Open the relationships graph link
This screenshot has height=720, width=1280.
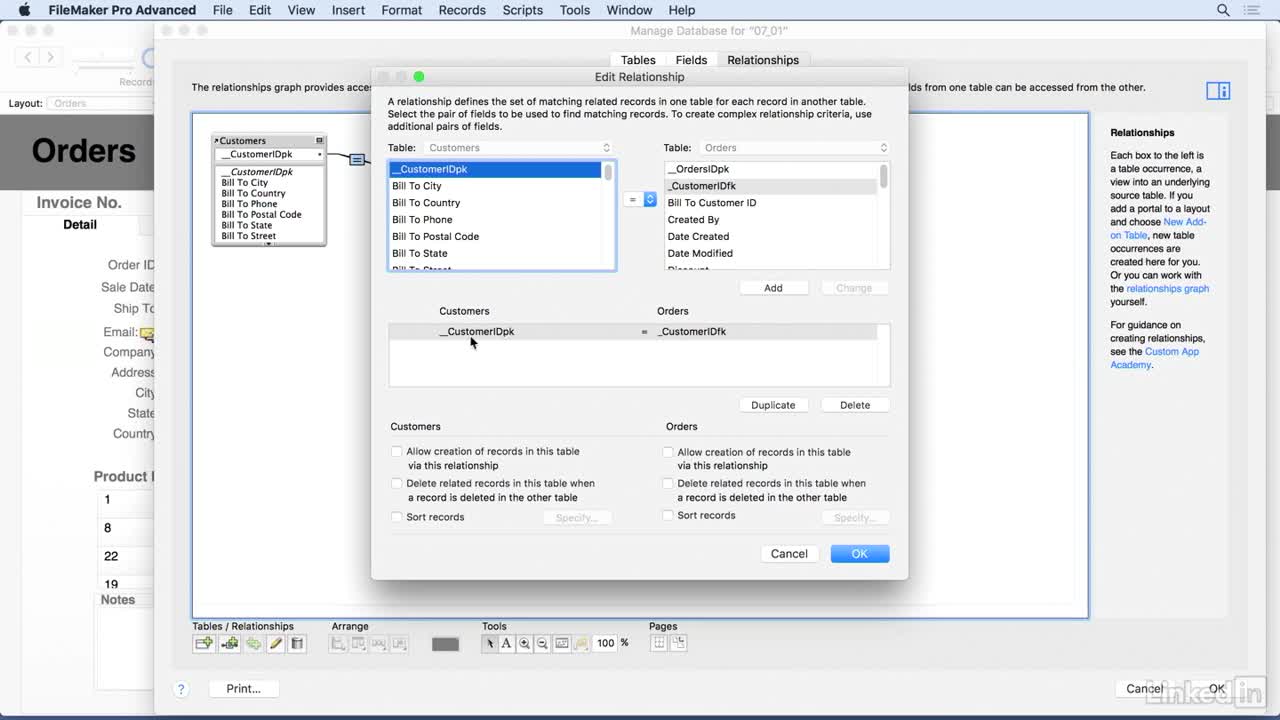(x=1168, y=289)
